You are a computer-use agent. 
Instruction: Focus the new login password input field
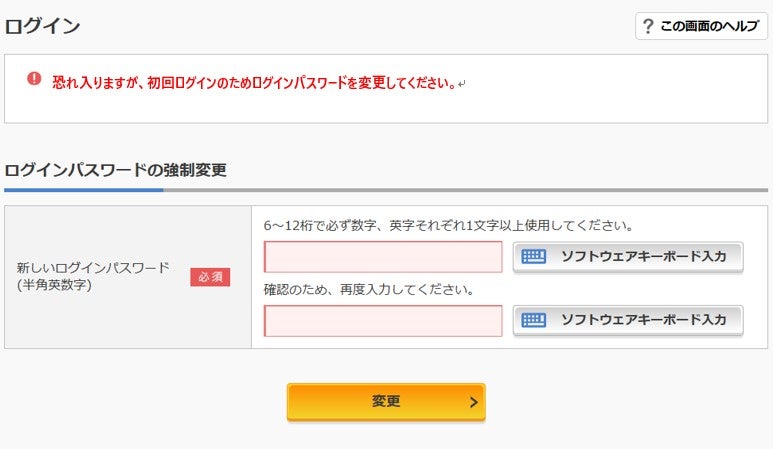pos(383,257)
